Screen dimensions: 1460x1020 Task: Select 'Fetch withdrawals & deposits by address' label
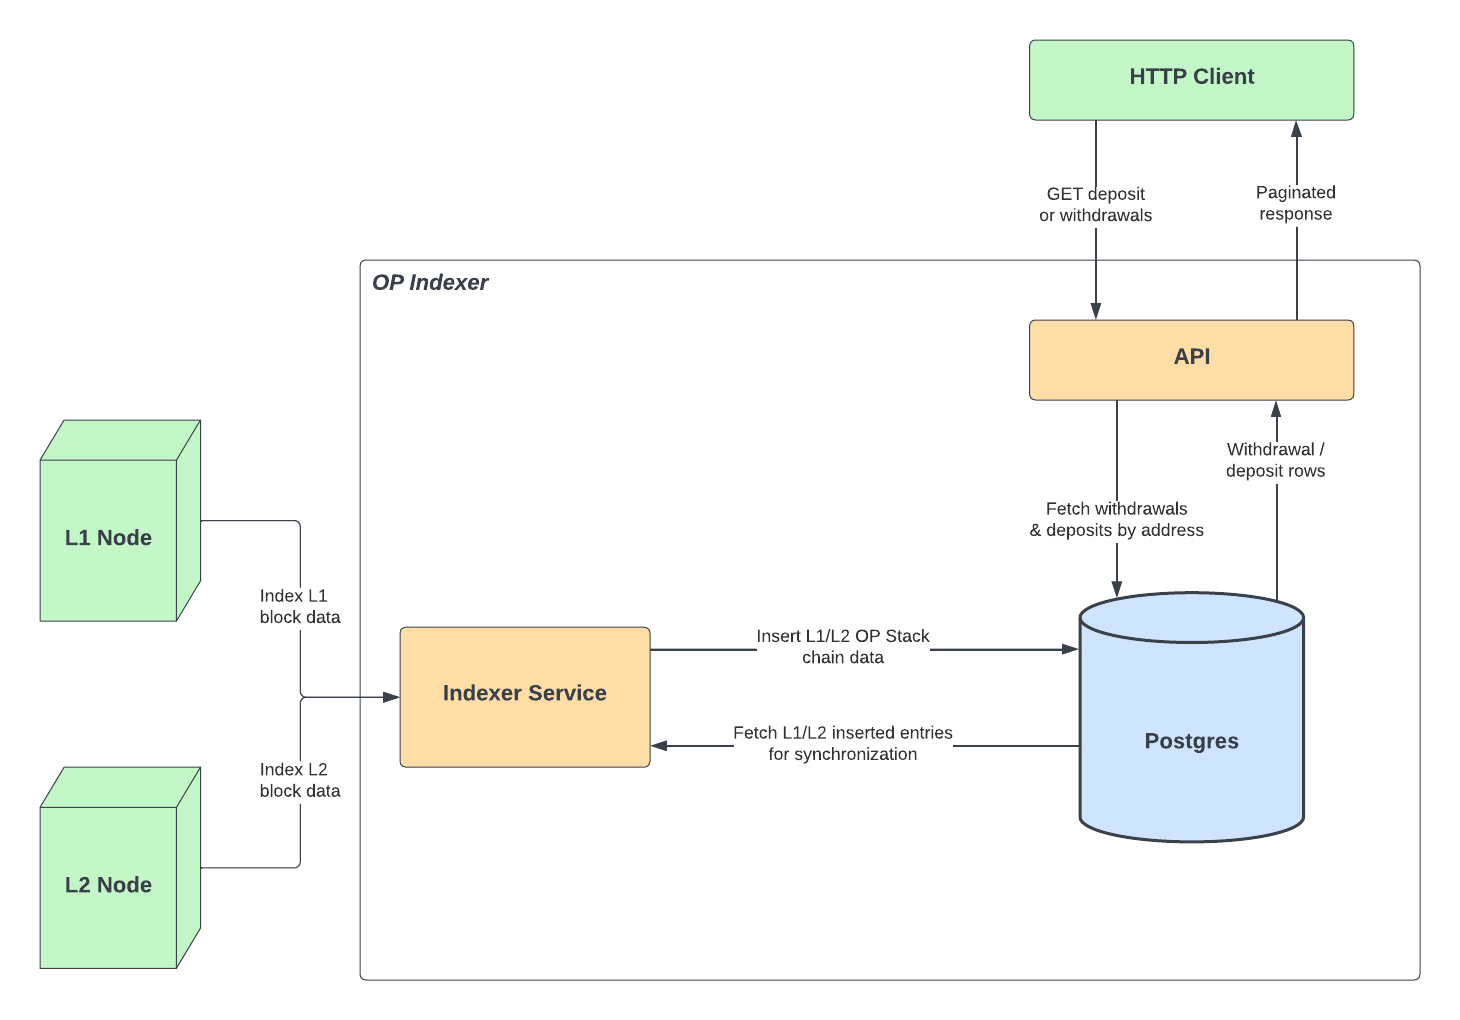tap(1117, 519)
